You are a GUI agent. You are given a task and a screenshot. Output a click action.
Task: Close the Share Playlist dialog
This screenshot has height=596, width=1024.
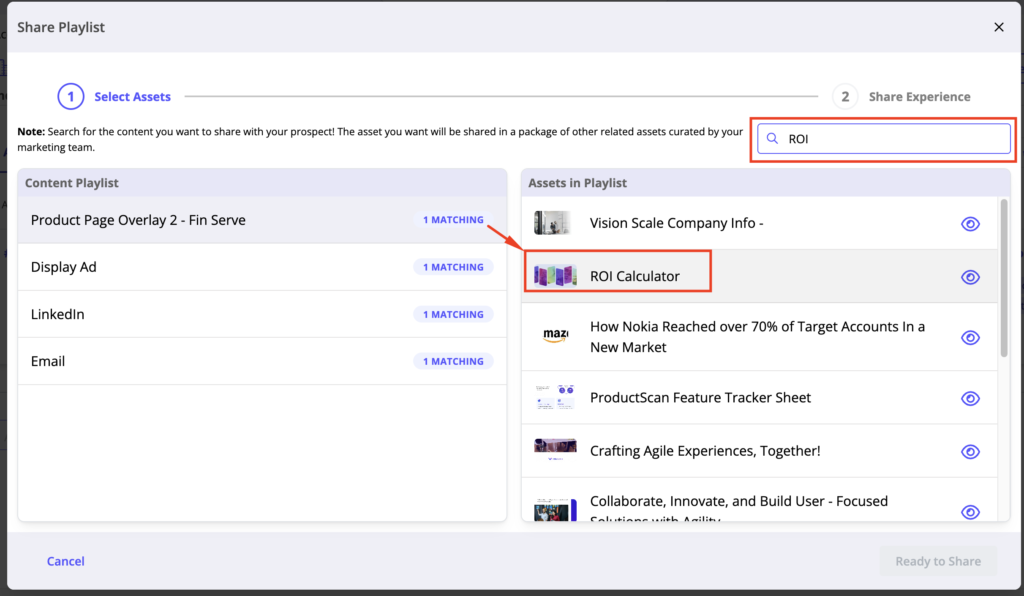pos(998,27)
